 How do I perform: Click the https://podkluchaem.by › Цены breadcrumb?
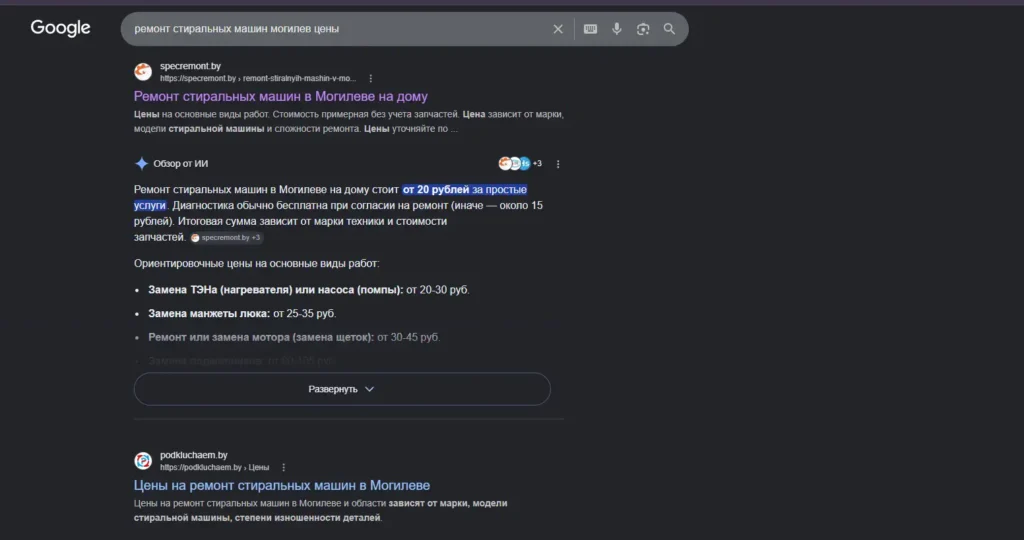pos(214,468)
